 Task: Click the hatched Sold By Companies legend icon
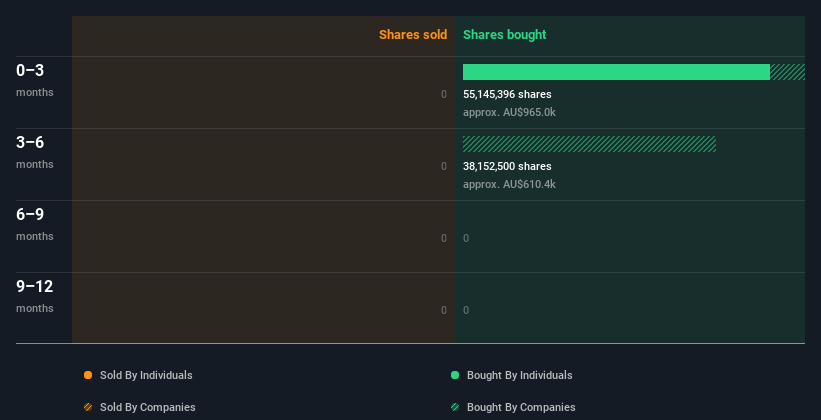point(88,407)
